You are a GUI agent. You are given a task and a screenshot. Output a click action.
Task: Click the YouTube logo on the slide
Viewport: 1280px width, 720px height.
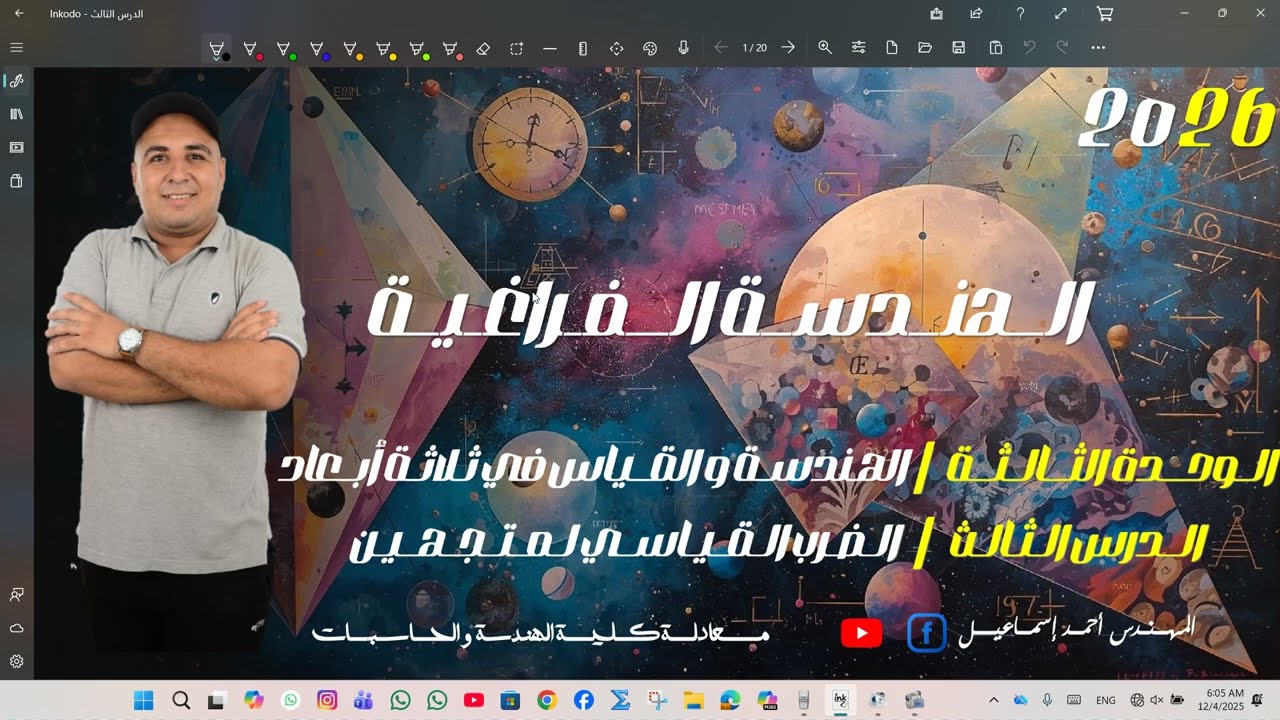[x=861, y=633]
